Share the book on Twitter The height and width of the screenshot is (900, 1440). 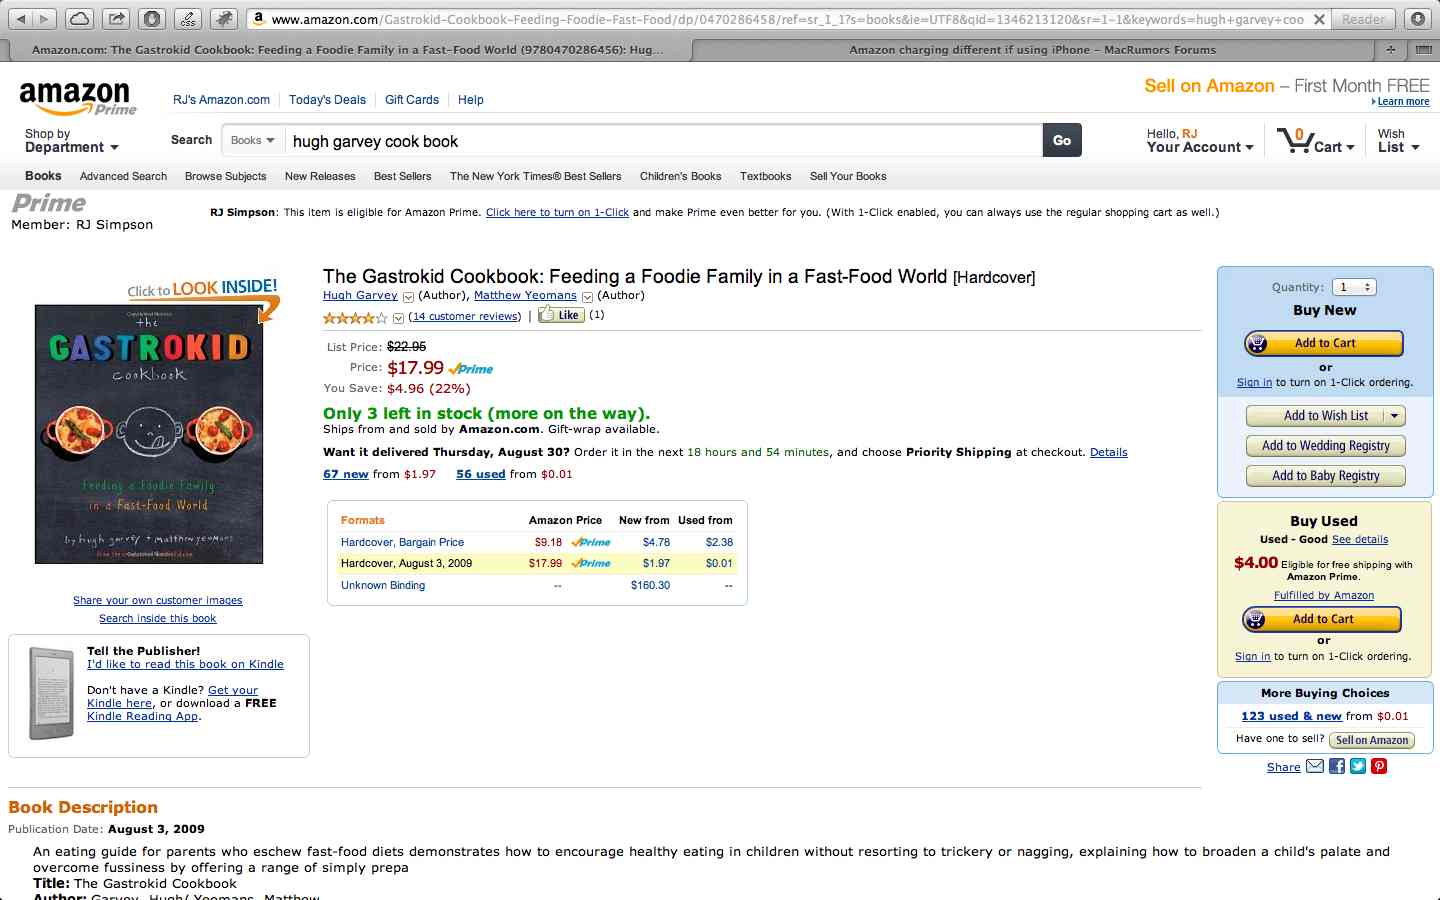pyautogui.click(x=1358, y=766)
